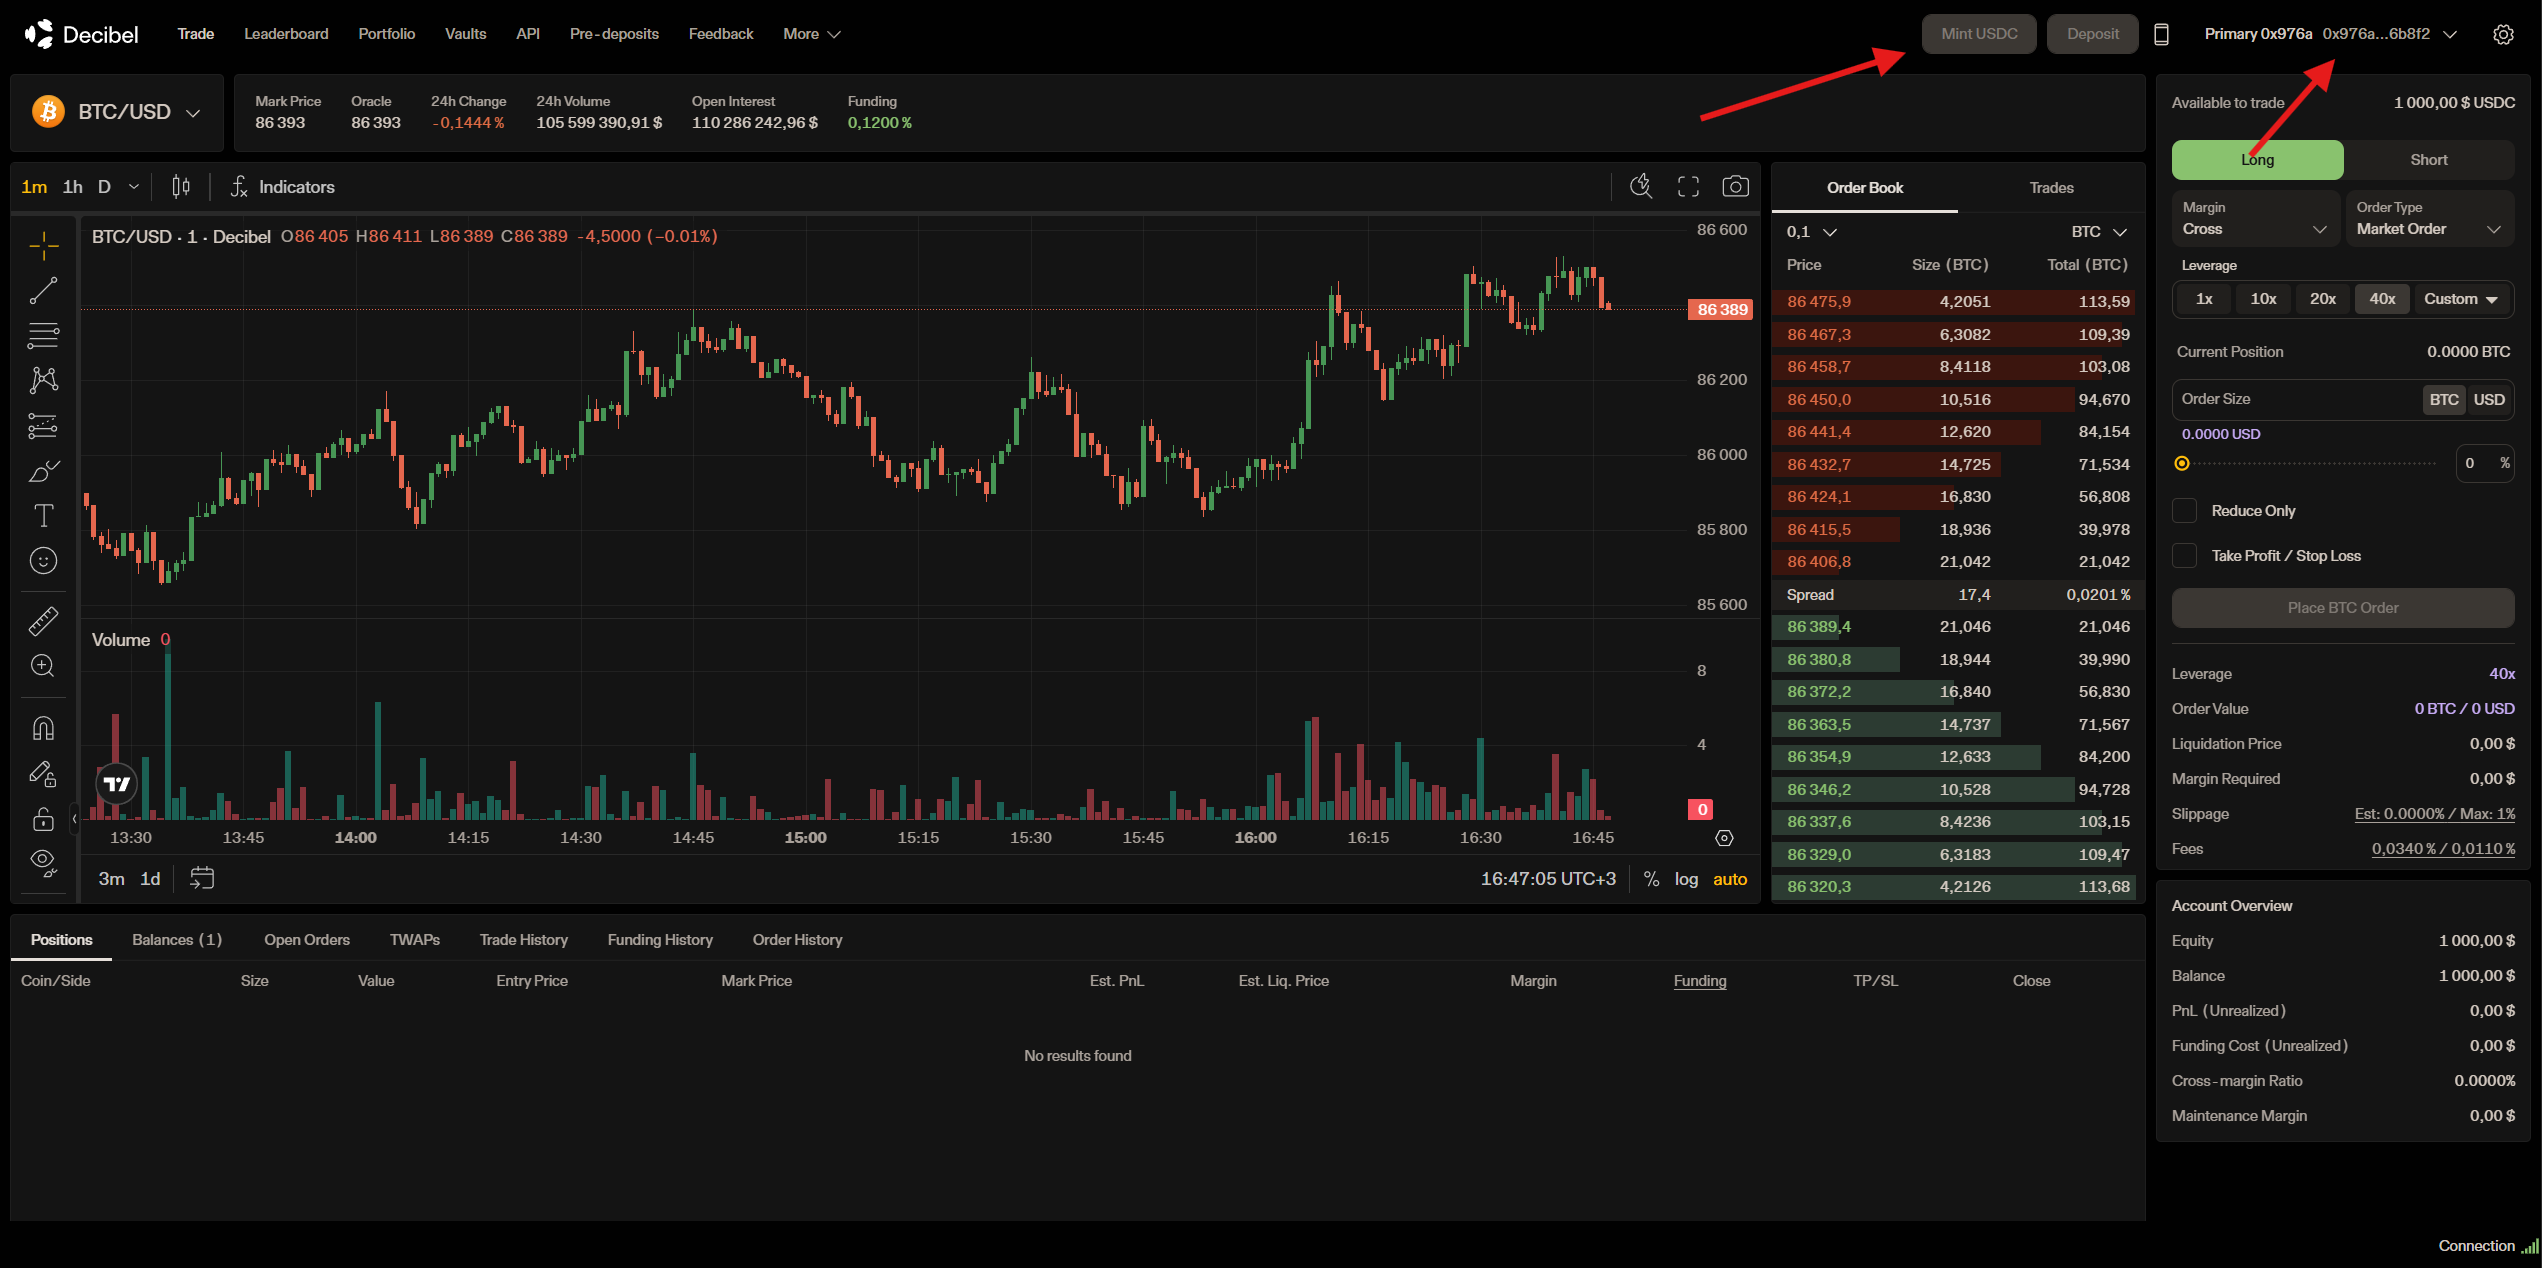This screenshot has height=1268, width=2542.
Task: Click the mobile phone icon in header
Action: 2161,34
